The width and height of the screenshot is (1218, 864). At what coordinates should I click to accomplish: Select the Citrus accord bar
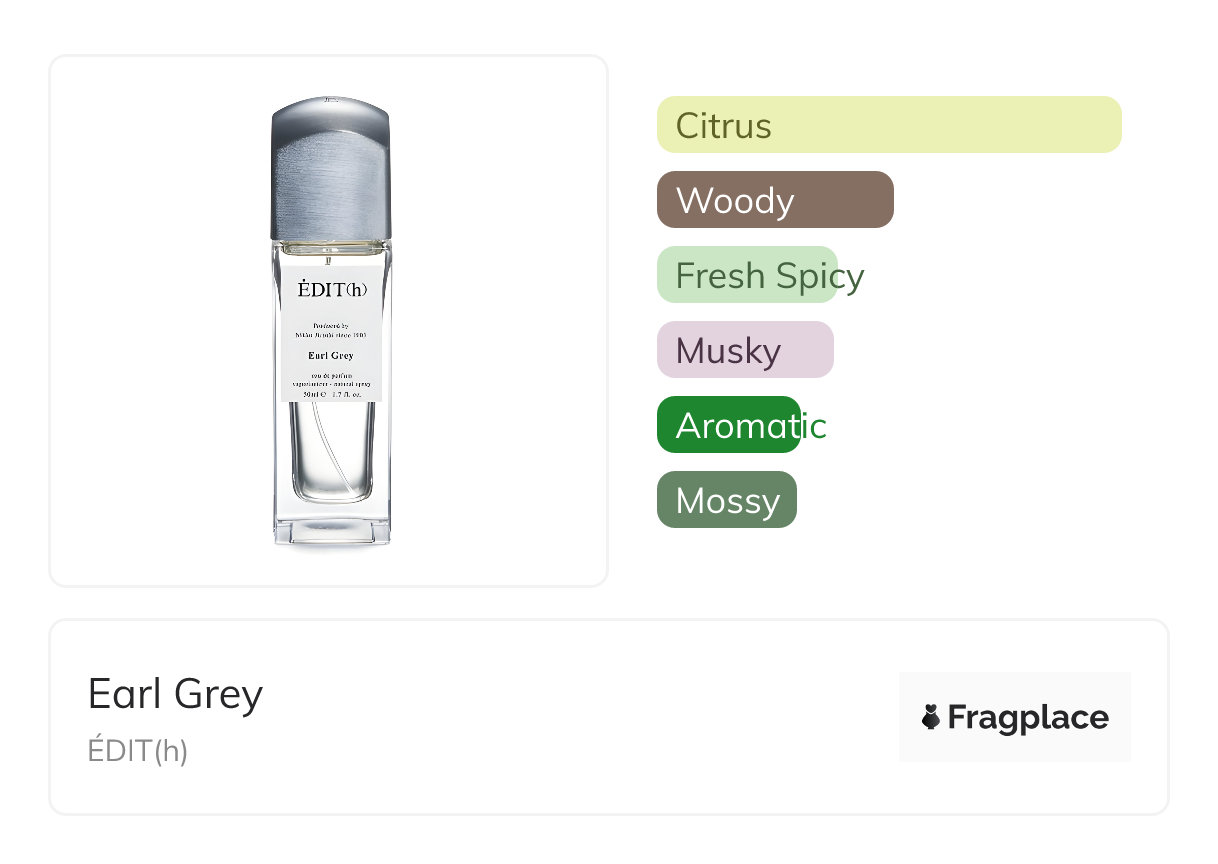888,125
